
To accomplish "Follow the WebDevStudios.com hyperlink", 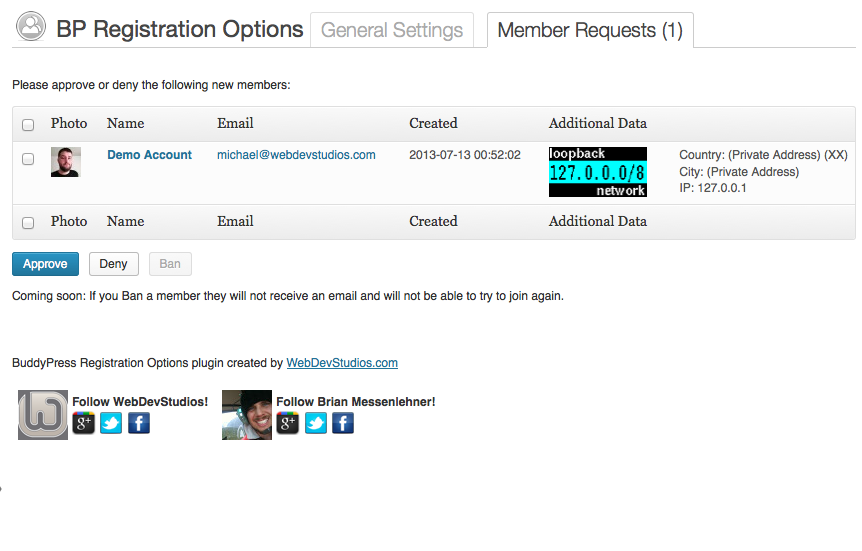I will [x=342, y=363].
